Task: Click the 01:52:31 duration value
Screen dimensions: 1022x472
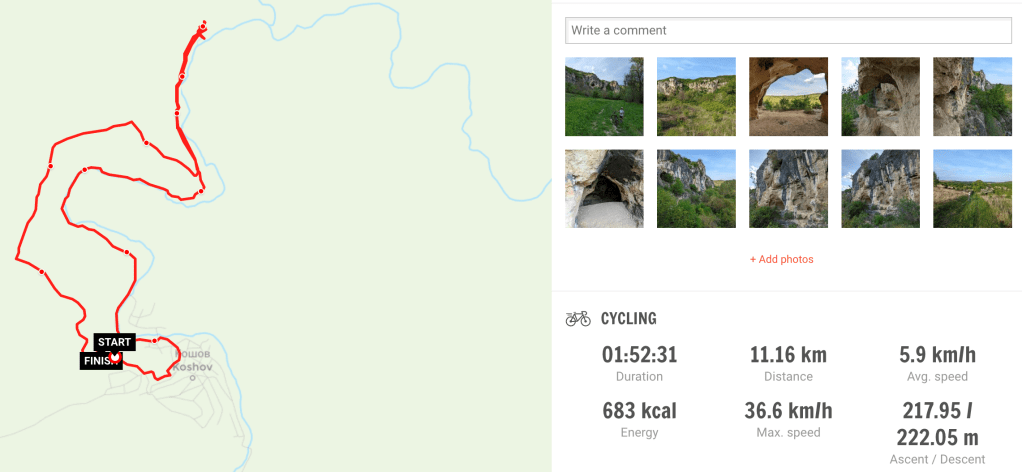Action: [x=639, y=355]
